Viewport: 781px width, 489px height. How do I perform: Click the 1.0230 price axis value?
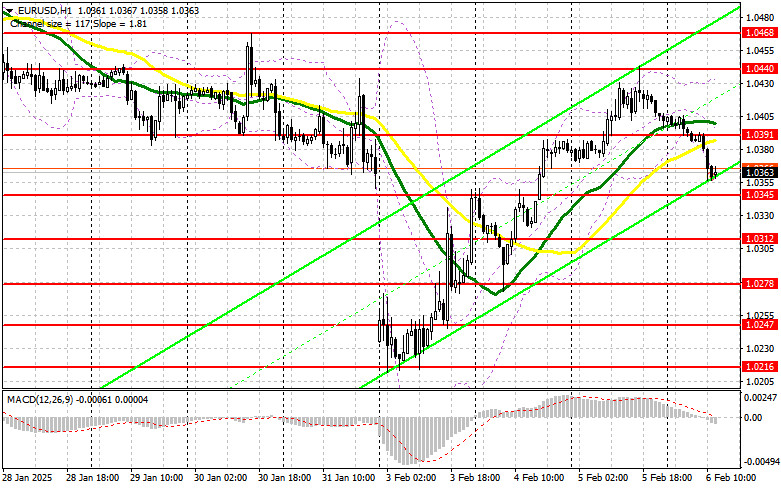point(760,349)
